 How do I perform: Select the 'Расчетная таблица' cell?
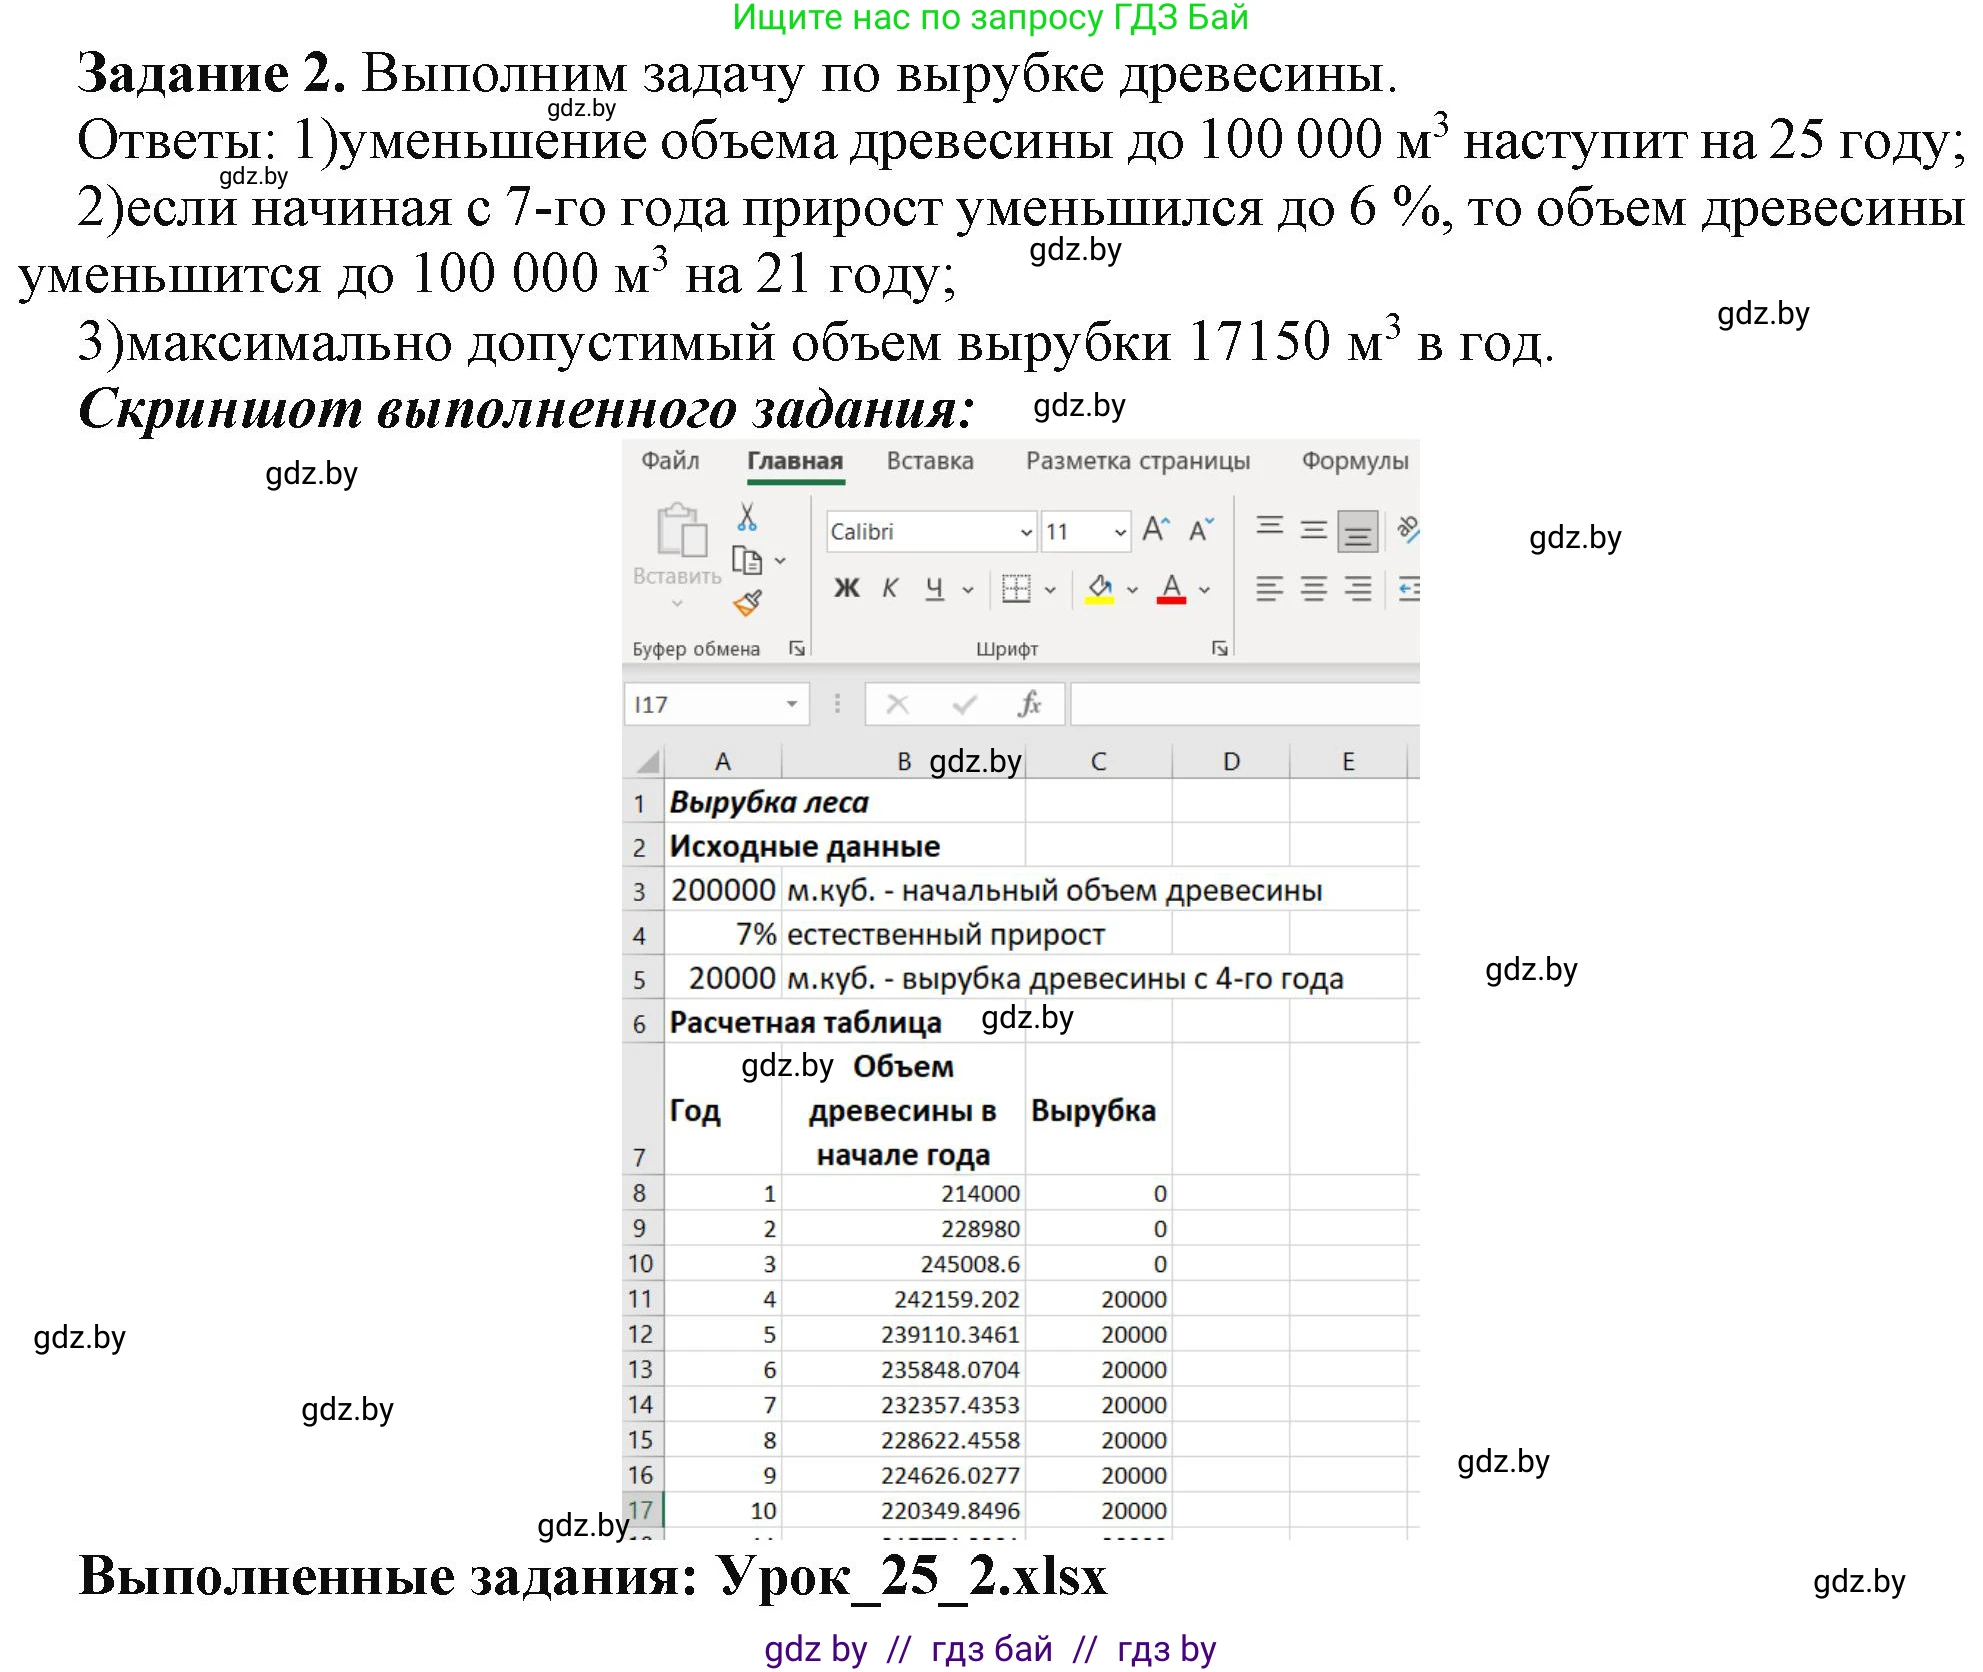click(723, 1022)
